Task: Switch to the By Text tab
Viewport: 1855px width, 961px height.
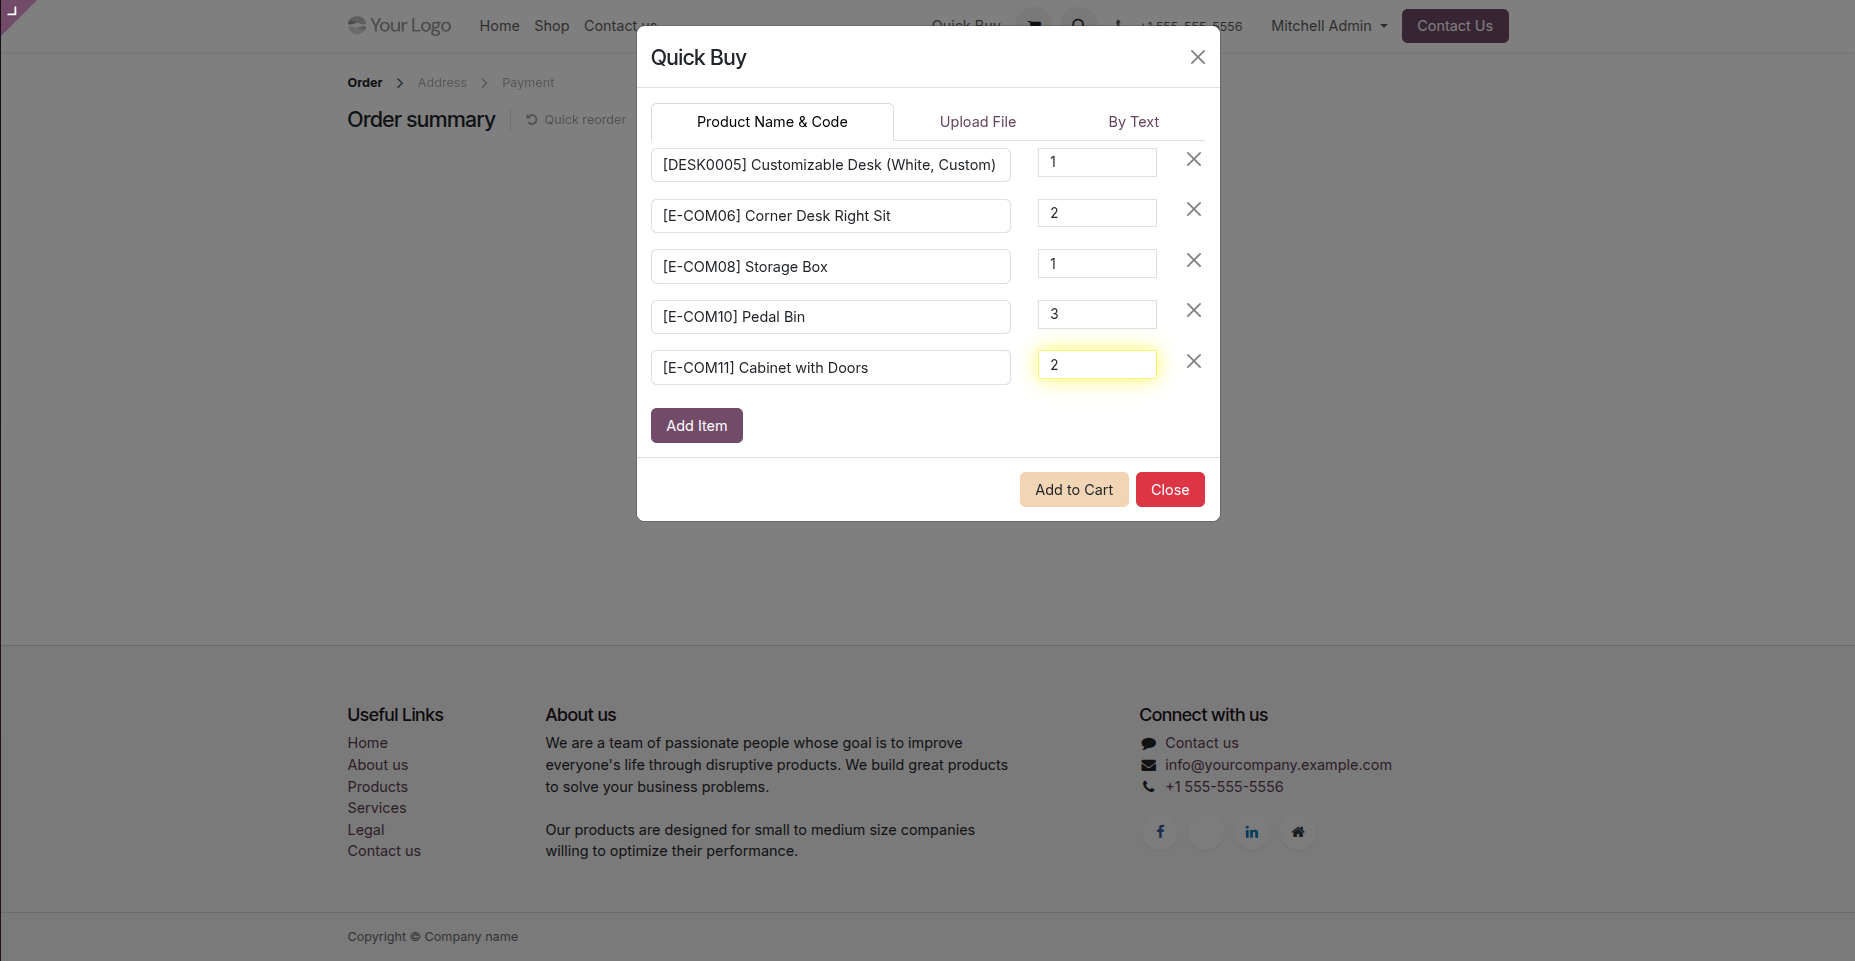Action: pos(1133,122)
